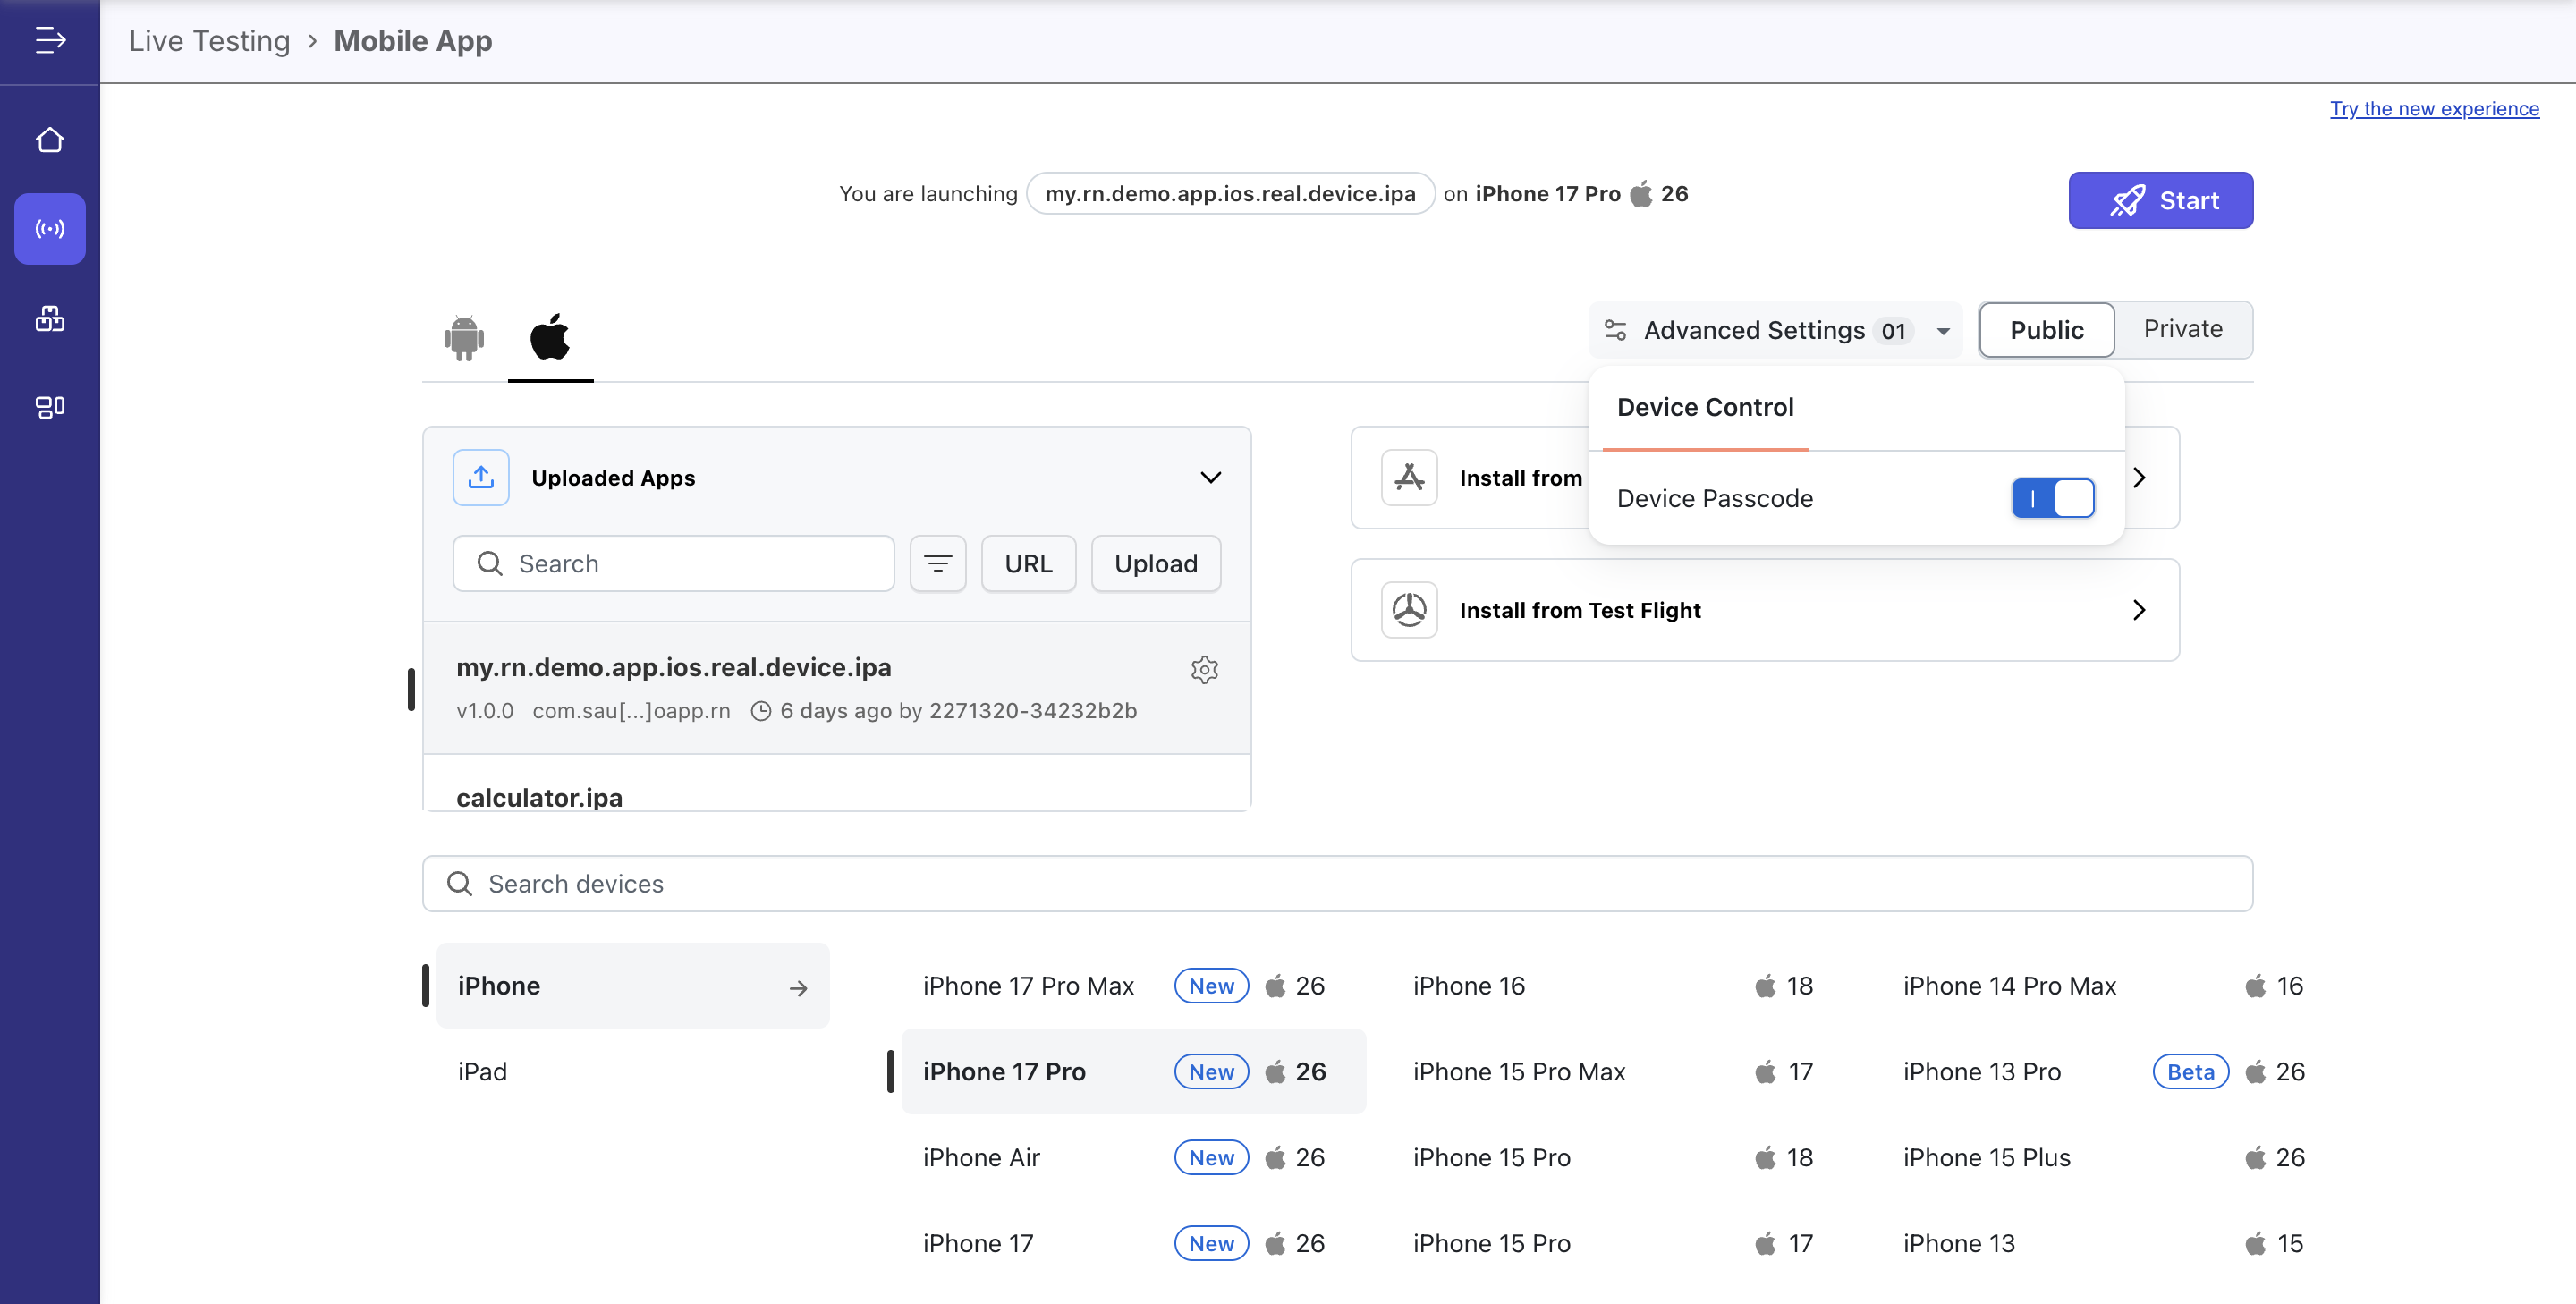Toggle the Device Passcode switch
Image resolution: width=2576 pixels, height=1304 pixels.
click(2052, 498)
